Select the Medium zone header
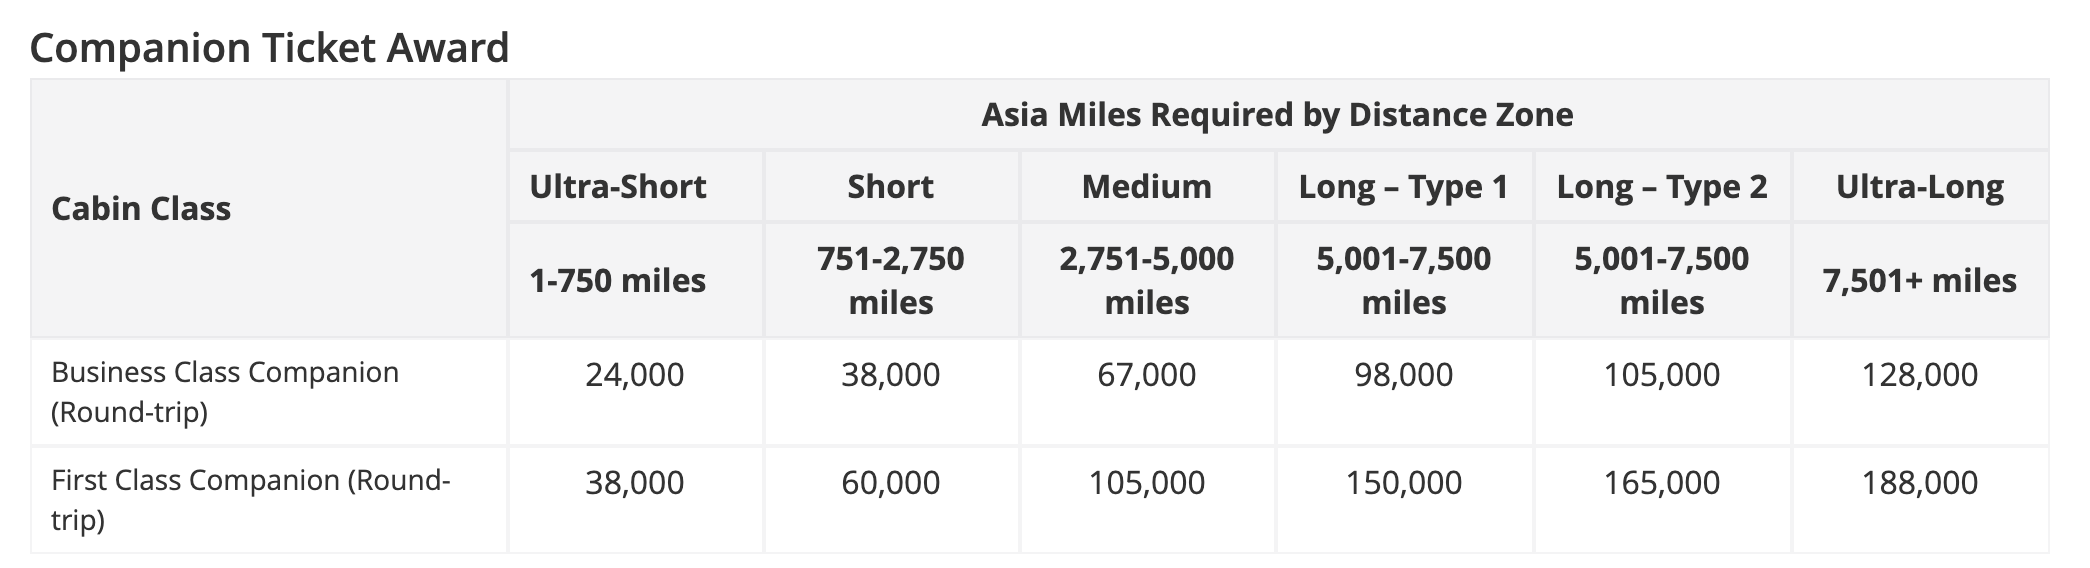Image resolution: width=2090 pixels, height=568 pixels. 1147,186
